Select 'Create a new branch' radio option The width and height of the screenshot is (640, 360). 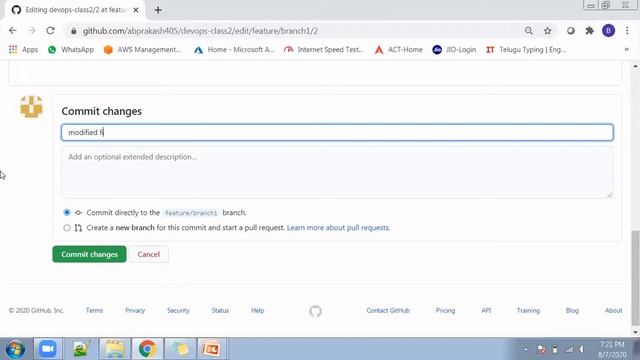point(67,228)
